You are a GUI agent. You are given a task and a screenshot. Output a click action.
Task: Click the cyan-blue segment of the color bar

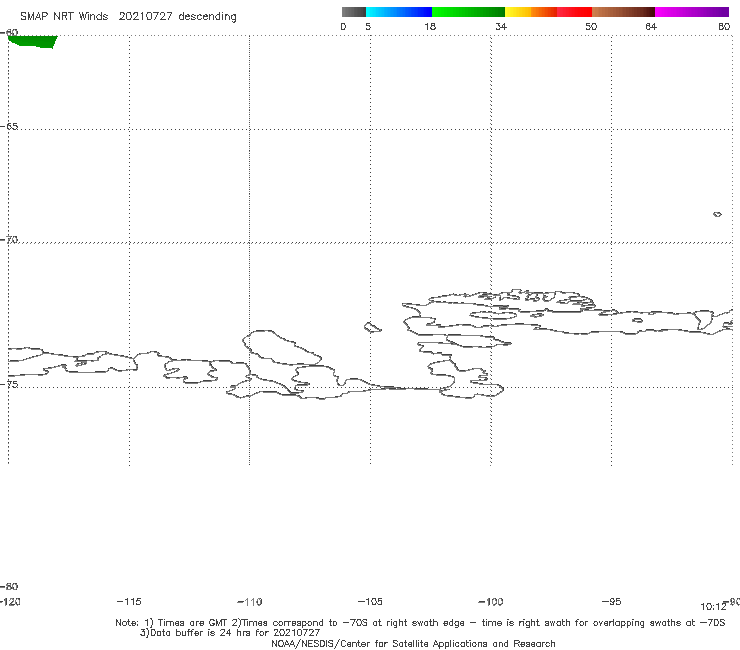(x=399, y=12)
